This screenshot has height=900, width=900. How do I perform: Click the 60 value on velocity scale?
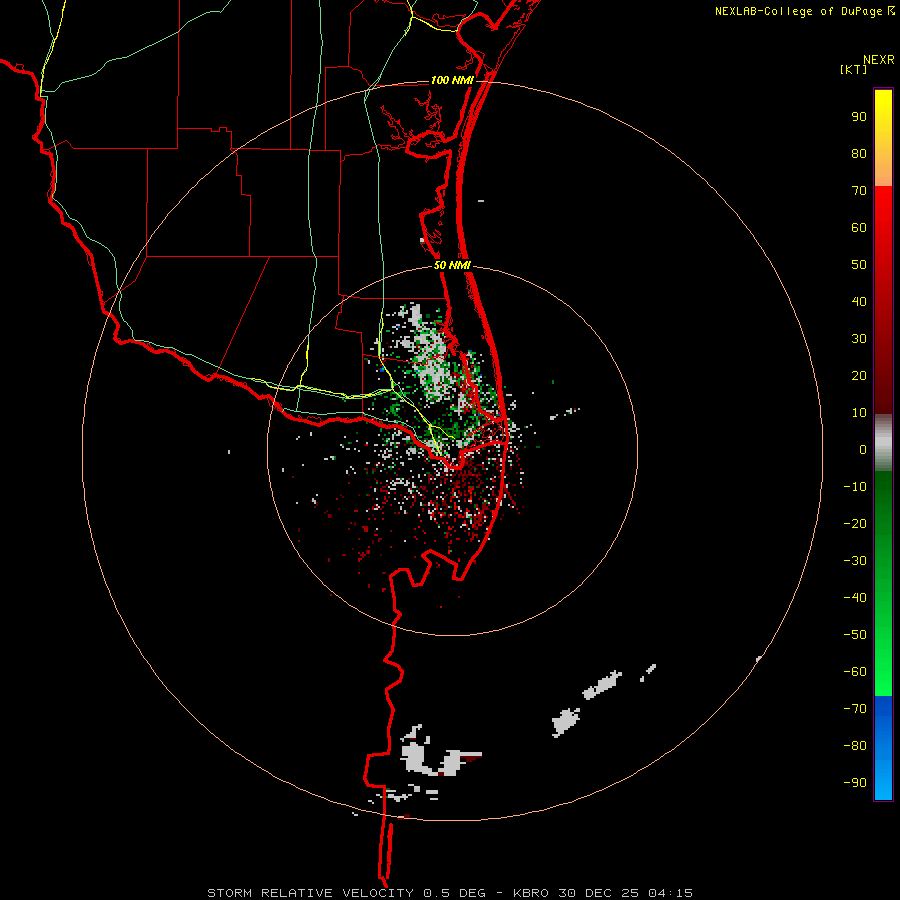tap(859, 228)
